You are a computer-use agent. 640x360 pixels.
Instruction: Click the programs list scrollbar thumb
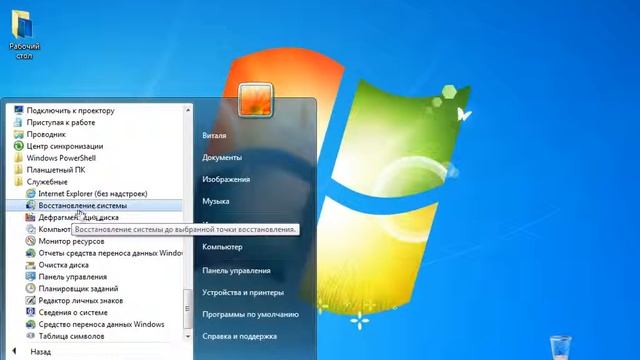188,309
